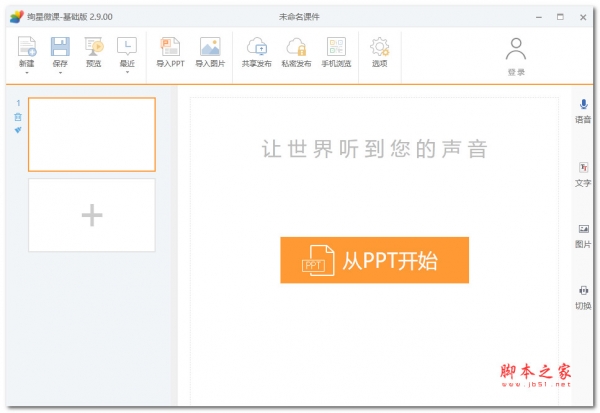600x413 pixels.
Task: Expand the 保存 (Save) dropdown arrow
Action: [60, 73]
